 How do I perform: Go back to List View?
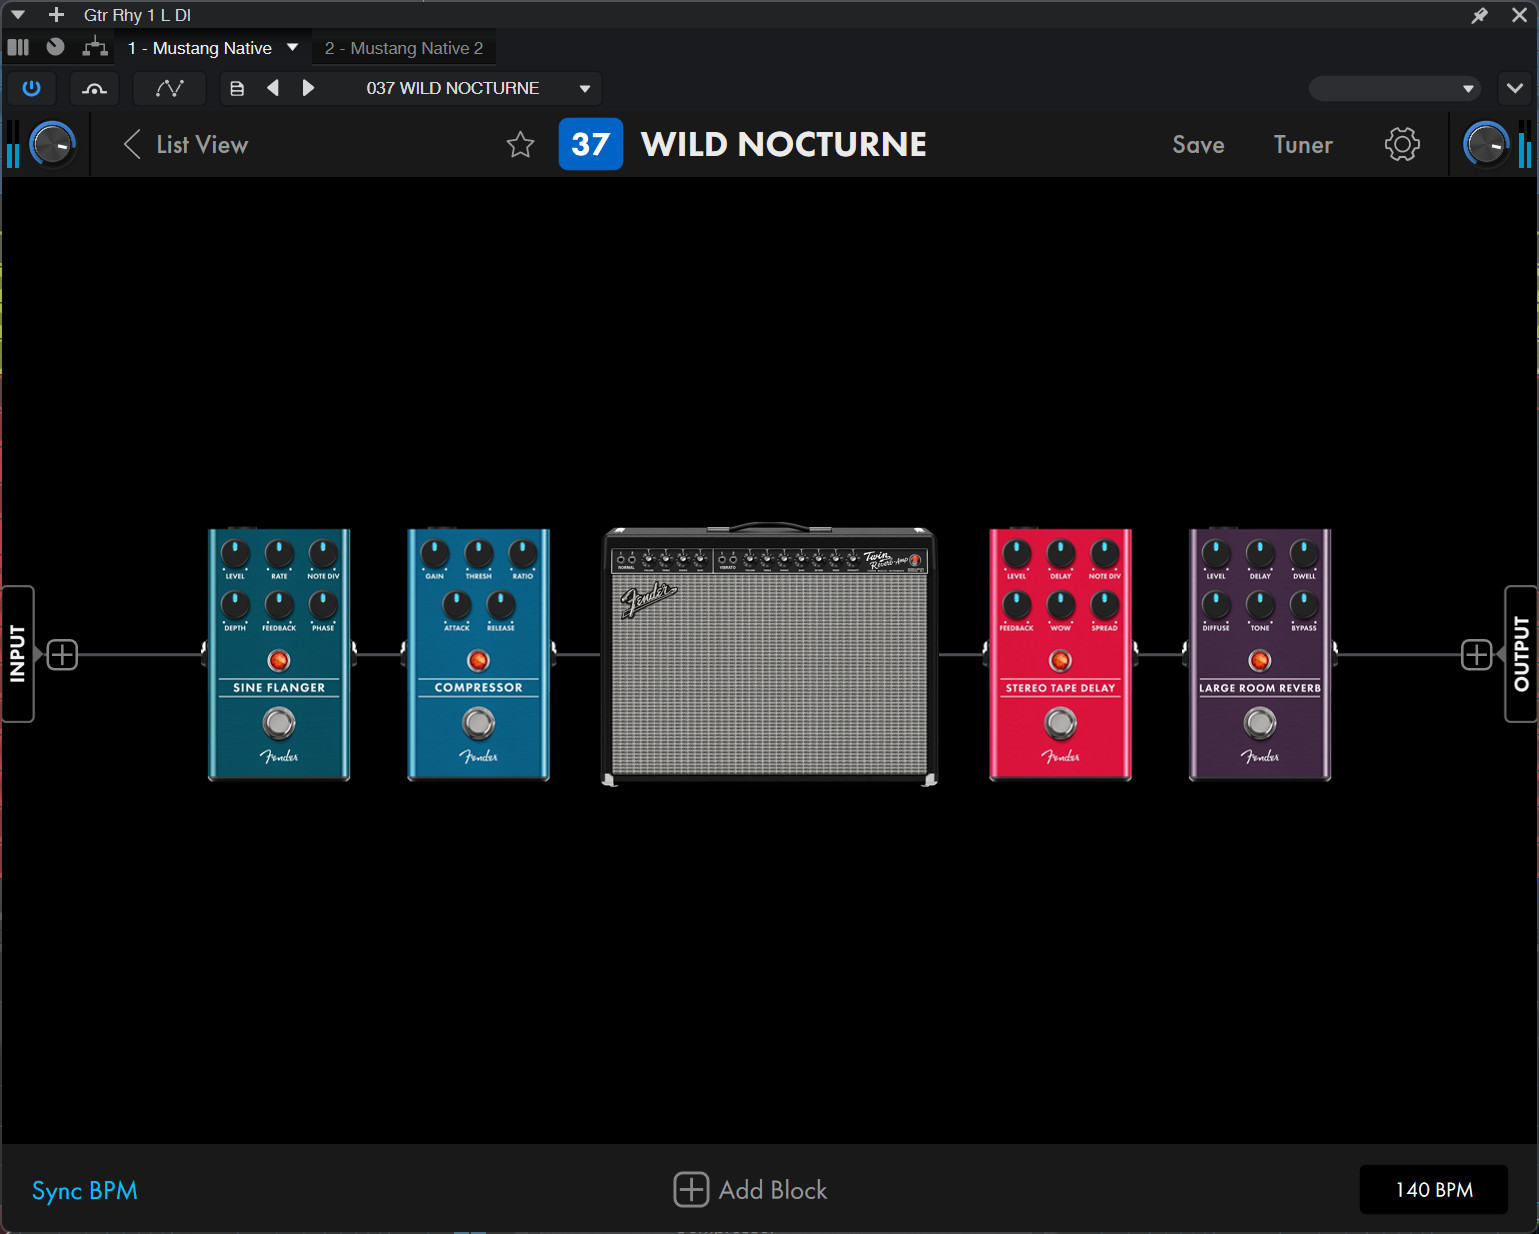[186, 145]
